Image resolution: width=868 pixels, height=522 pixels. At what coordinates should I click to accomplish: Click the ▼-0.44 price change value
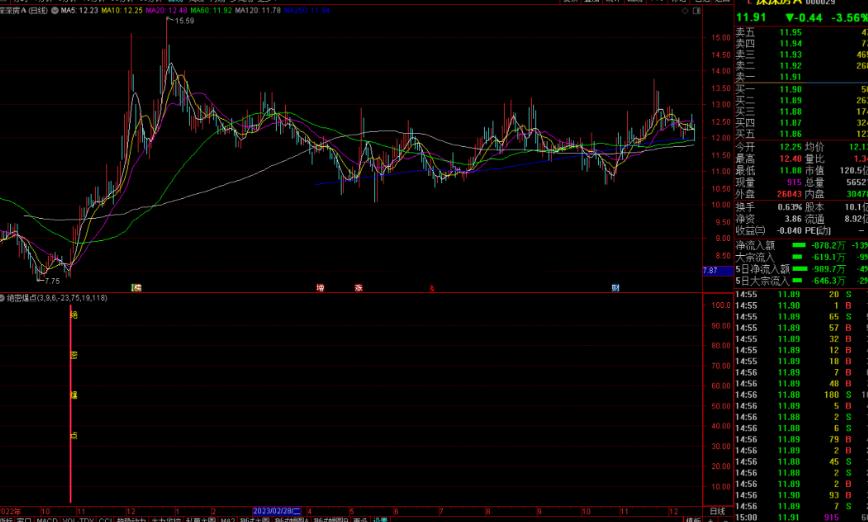804,17
